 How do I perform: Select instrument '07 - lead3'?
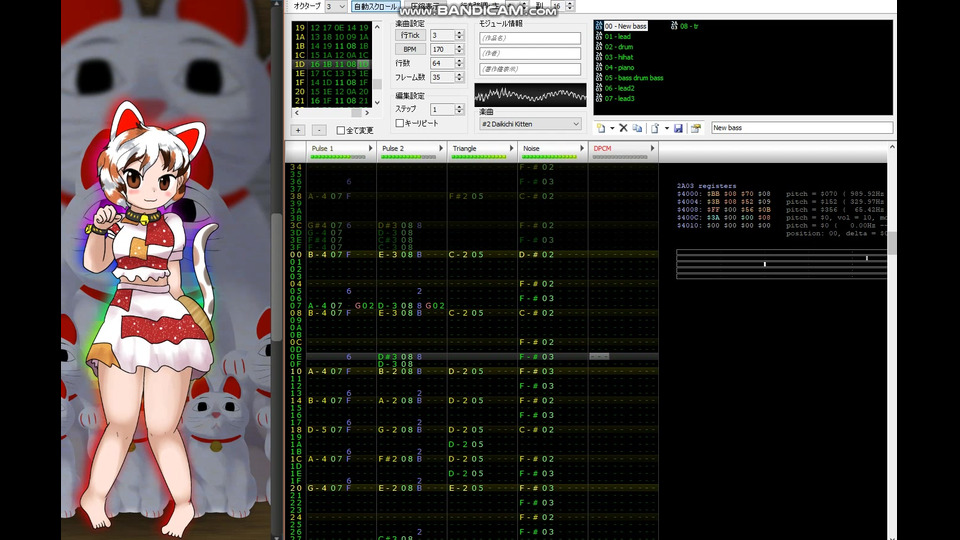615,98
